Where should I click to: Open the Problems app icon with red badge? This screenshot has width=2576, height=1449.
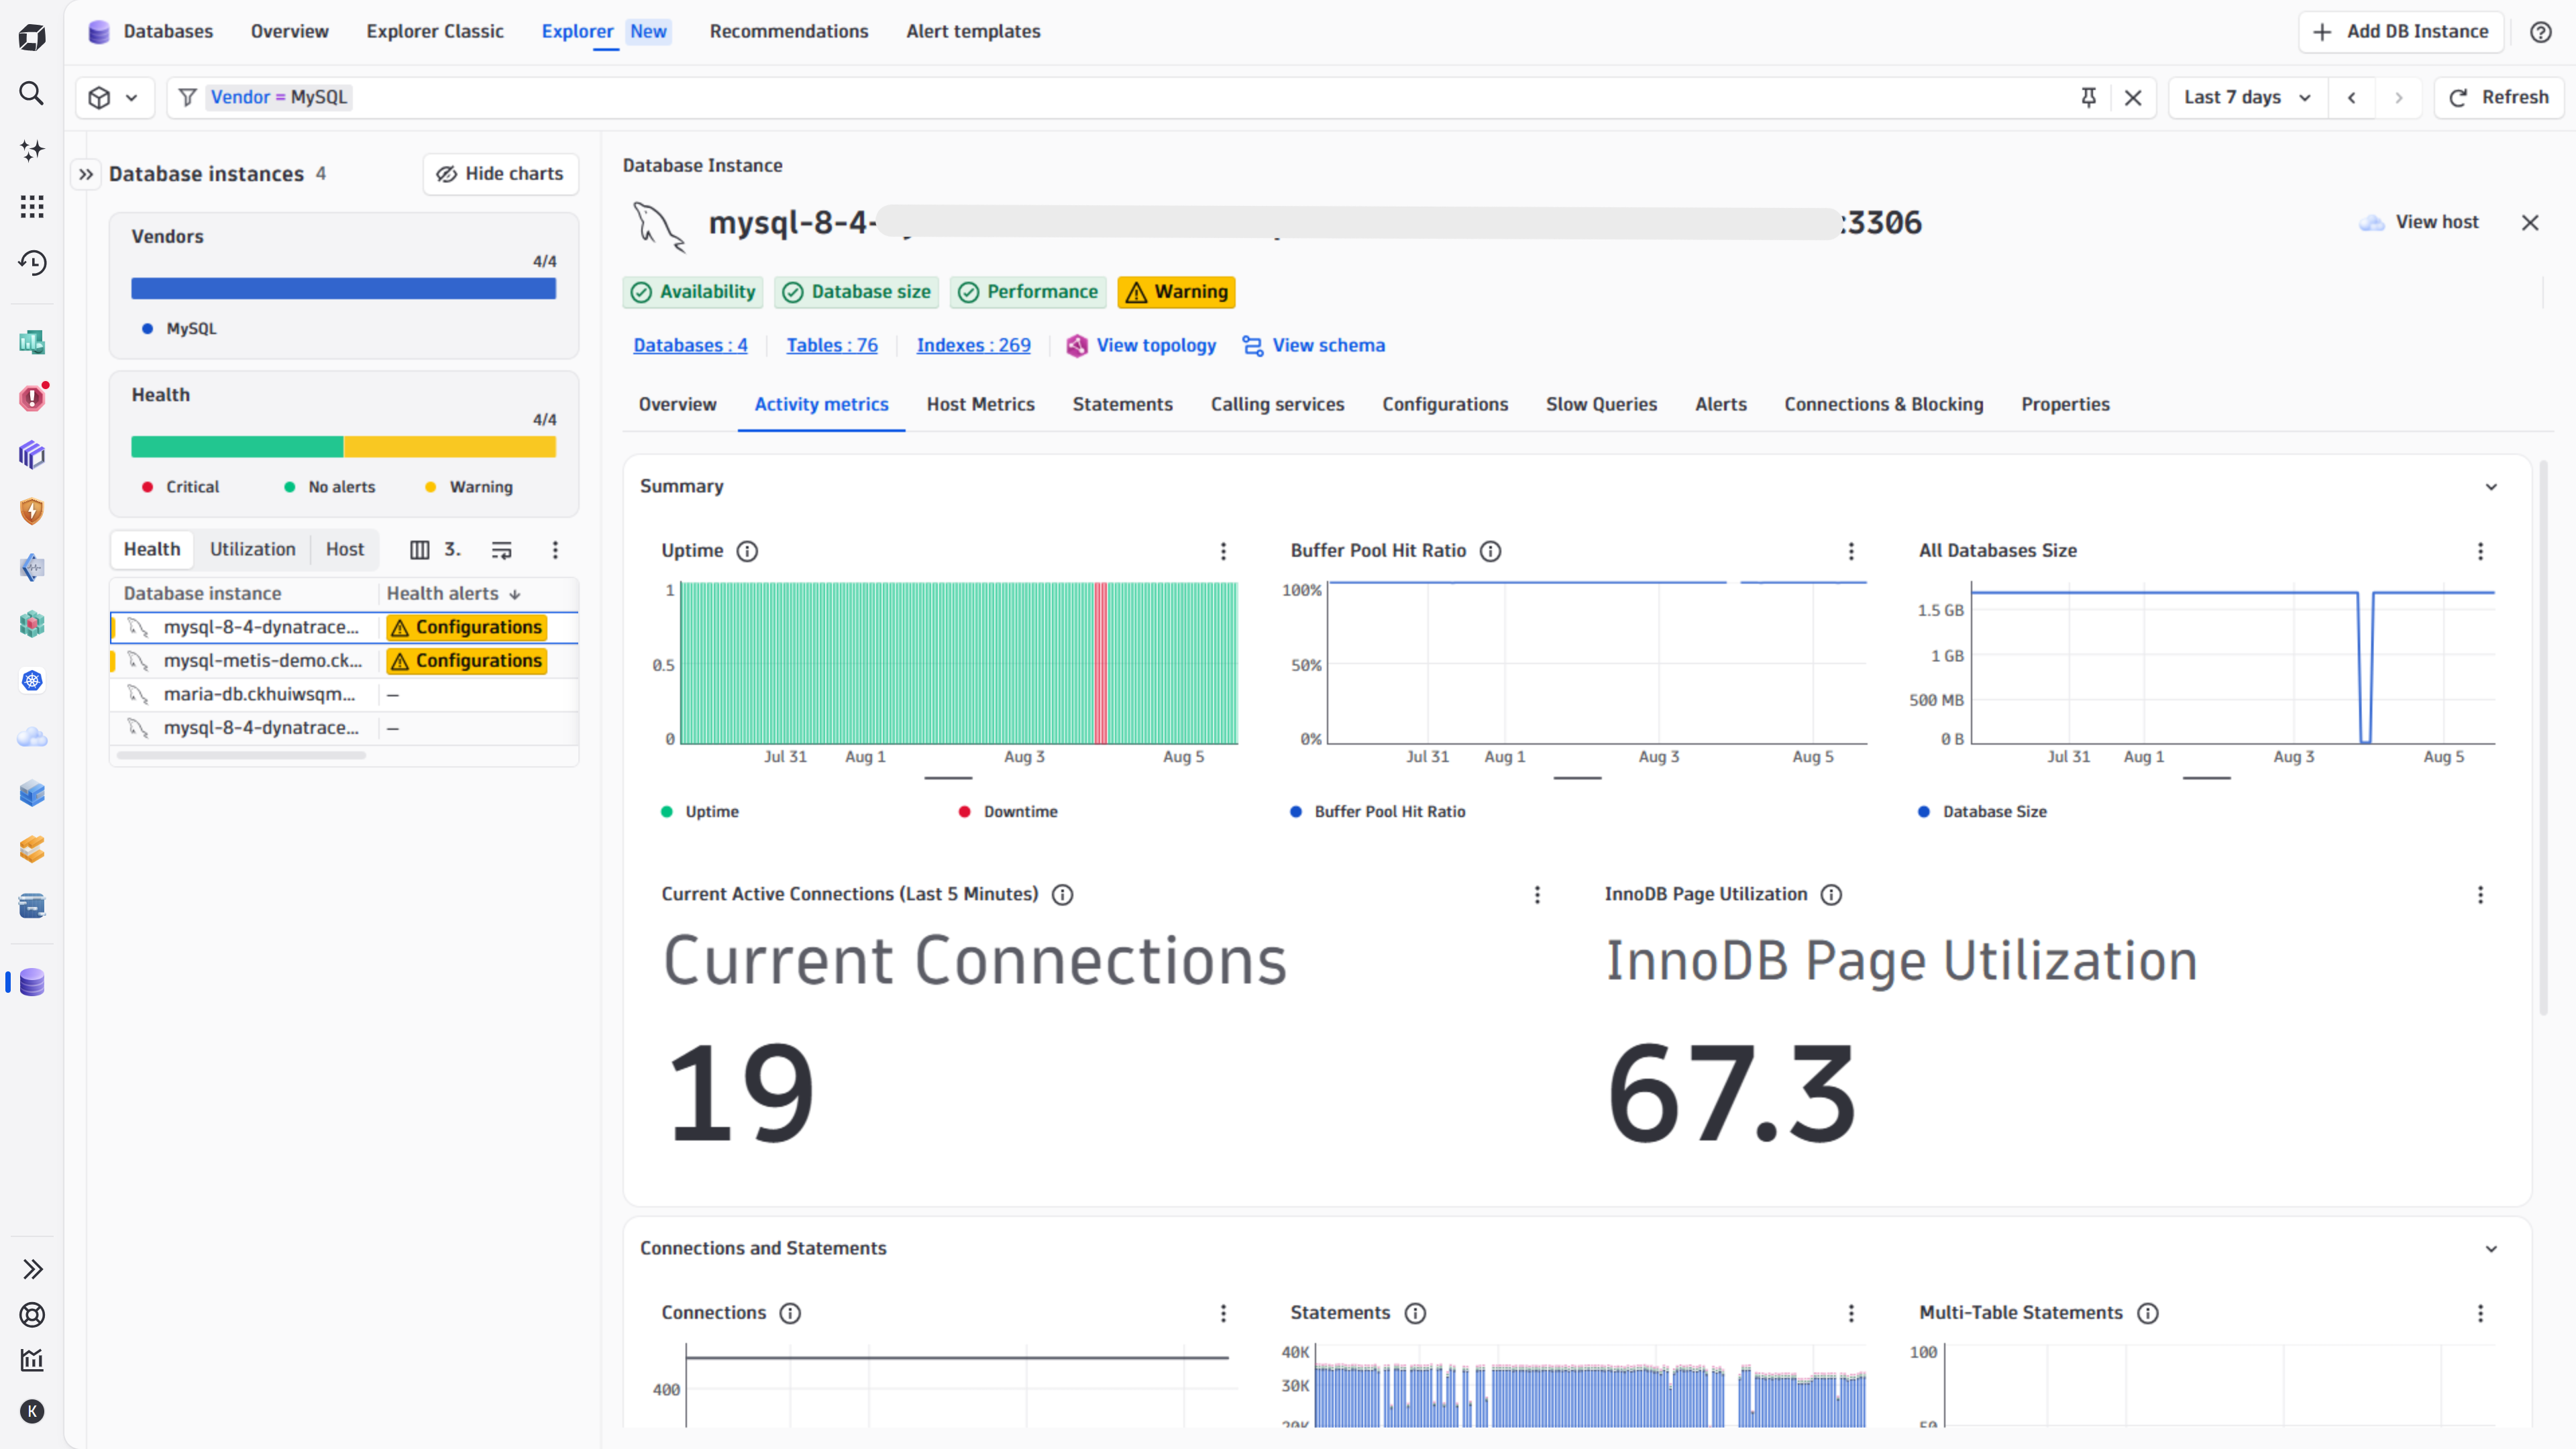(32, 398)
